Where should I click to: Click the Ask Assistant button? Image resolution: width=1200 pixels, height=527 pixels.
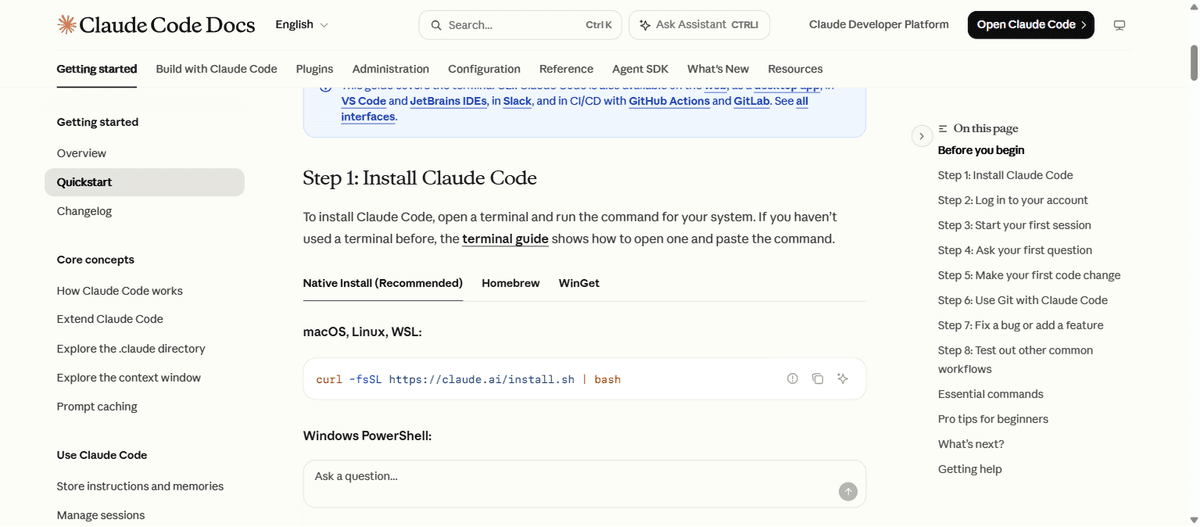699,25
